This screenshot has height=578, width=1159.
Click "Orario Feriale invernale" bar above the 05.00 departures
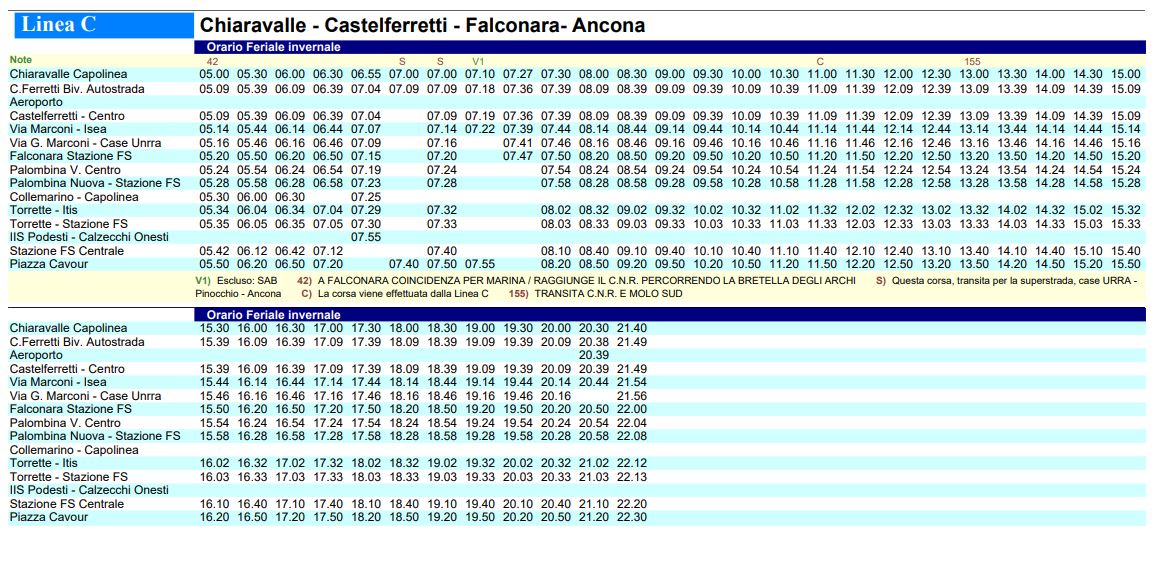[670, 47]
